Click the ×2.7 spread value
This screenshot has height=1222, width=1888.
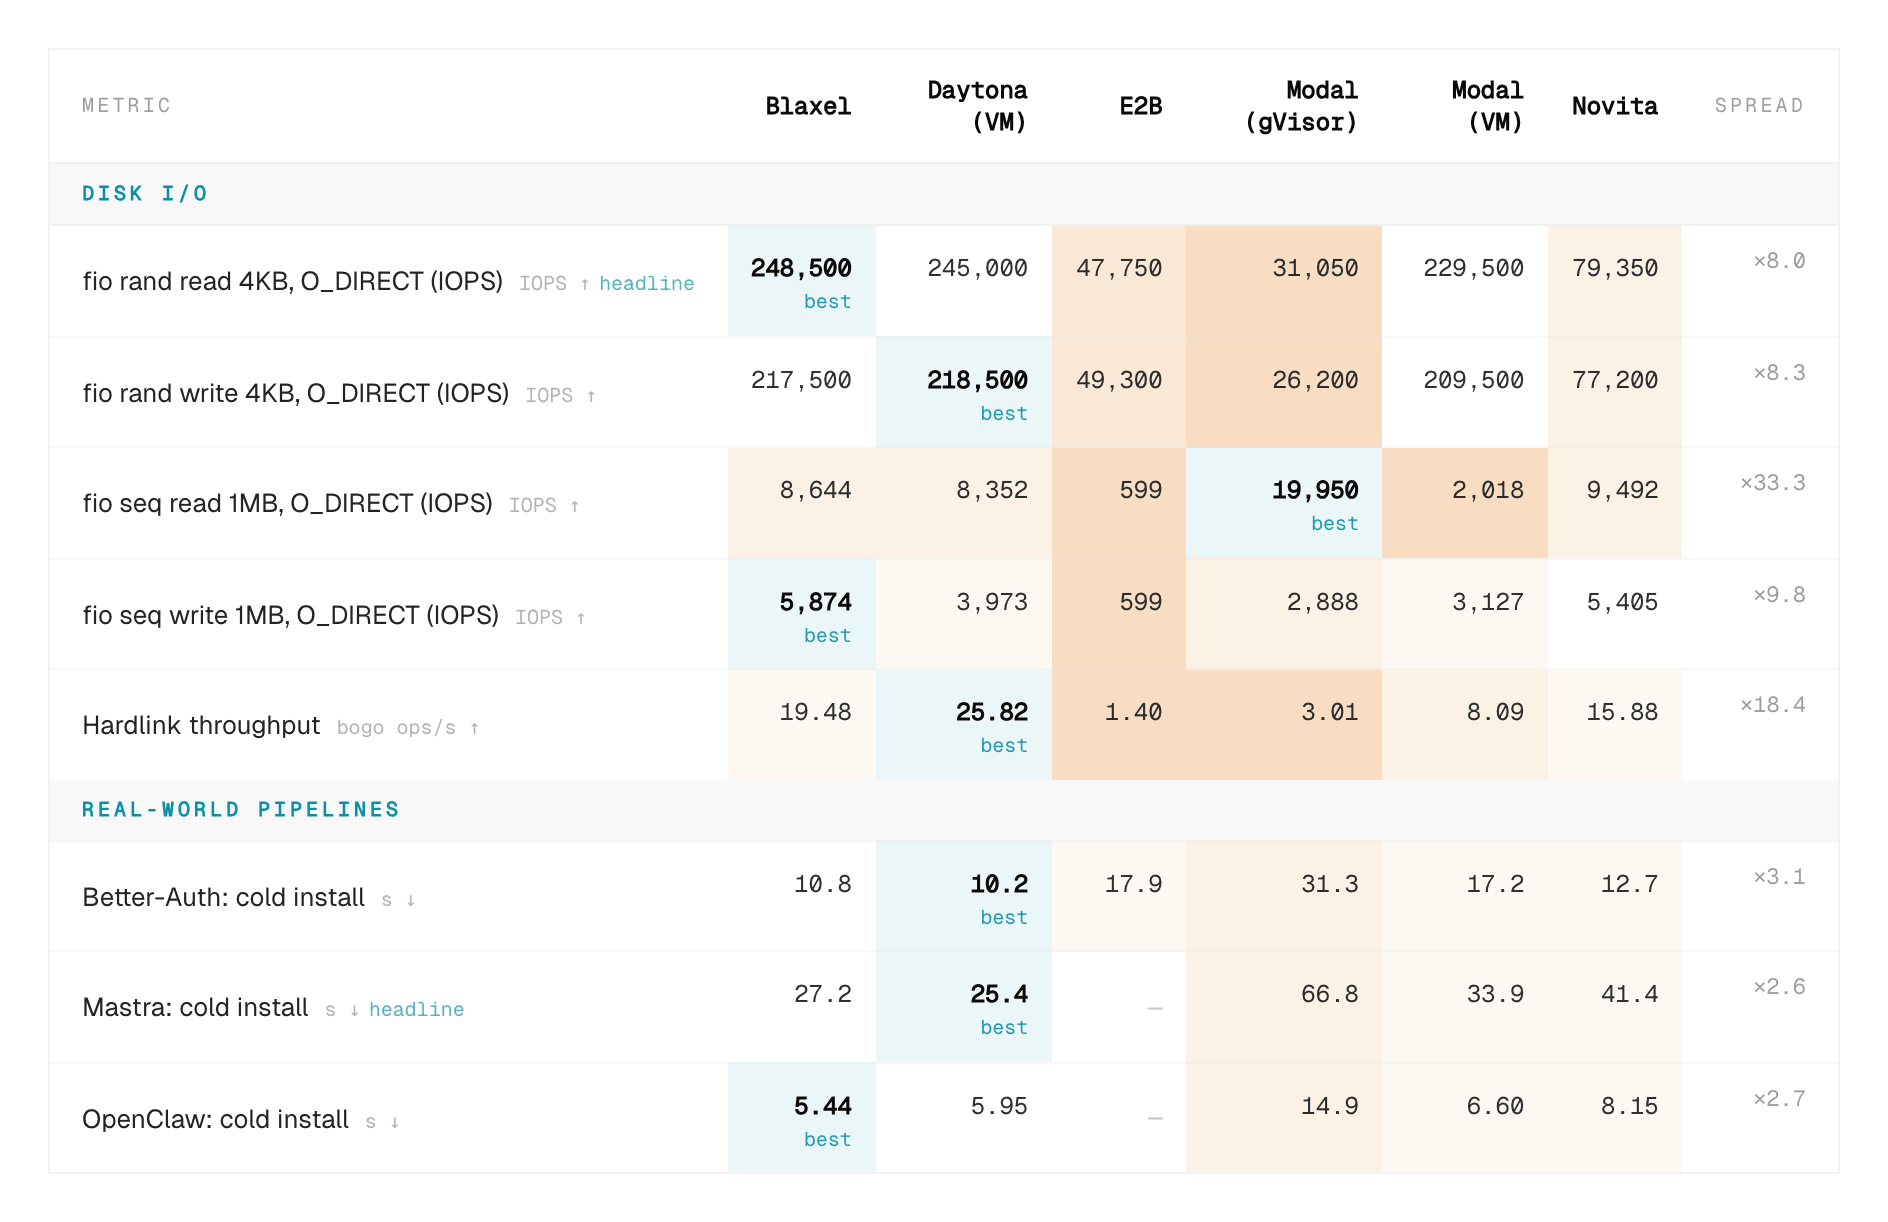pyautogui.click(x=1779, y=1100)
